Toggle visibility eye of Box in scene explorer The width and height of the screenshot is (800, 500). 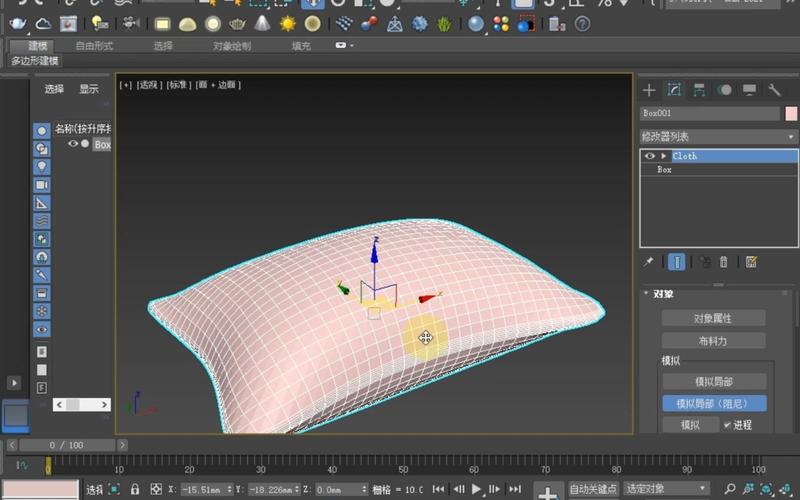click(x=73, y=144)
